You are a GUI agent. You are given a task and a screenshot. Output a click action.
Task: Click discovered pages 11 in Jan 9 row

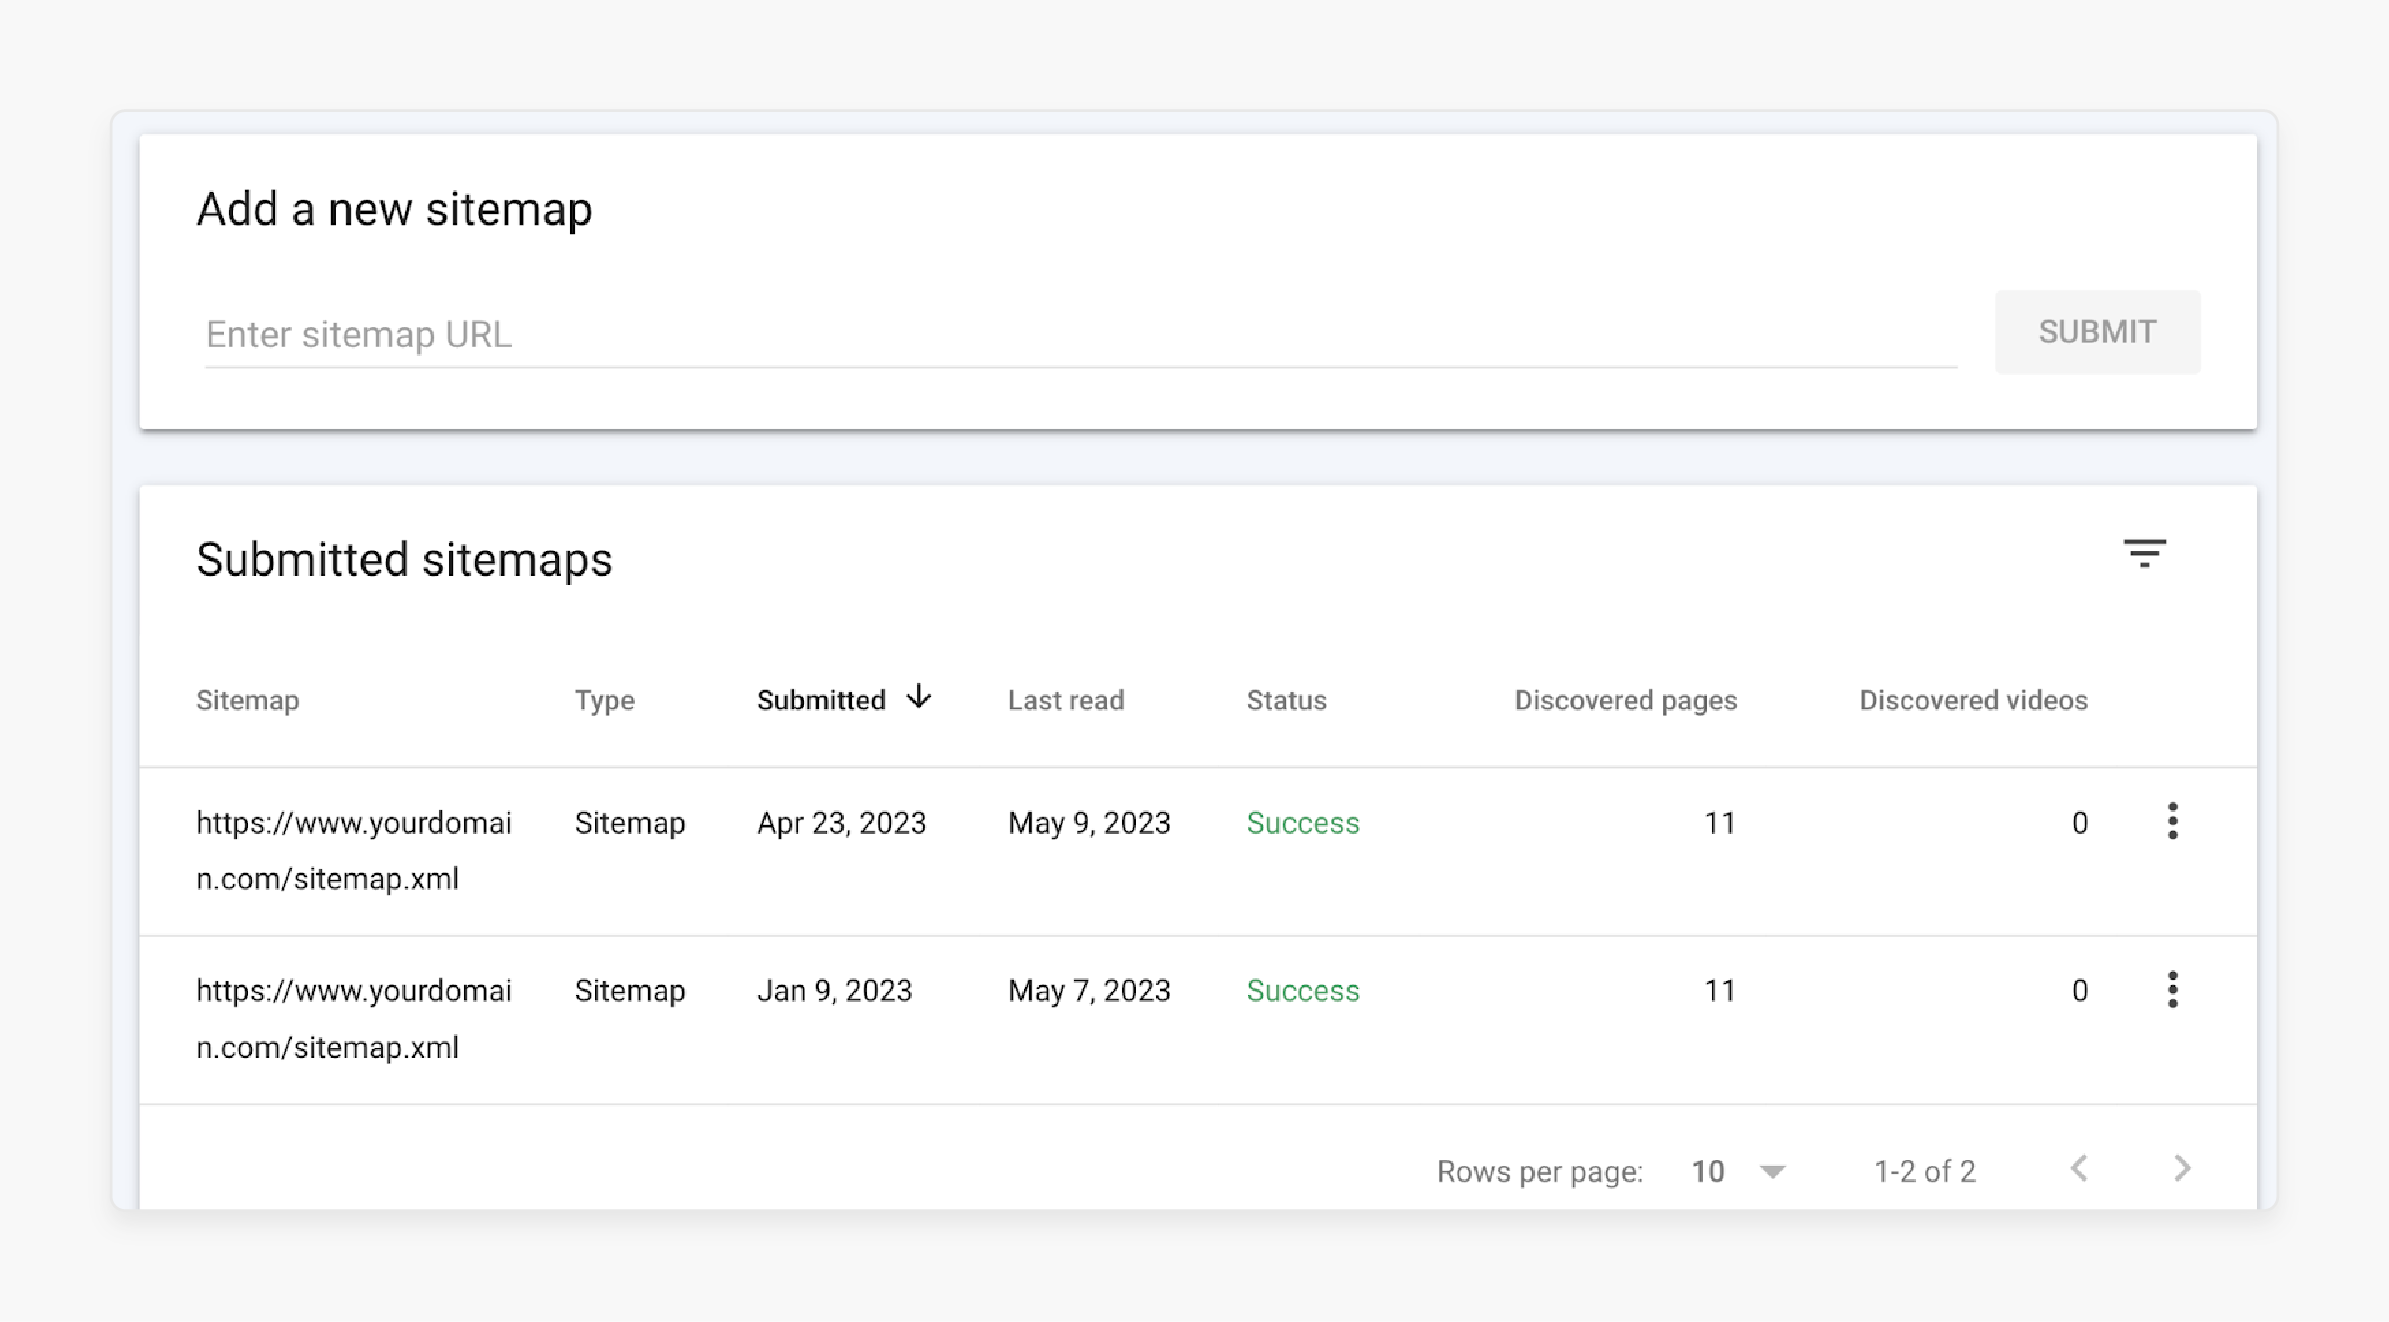coord(1720,991)
